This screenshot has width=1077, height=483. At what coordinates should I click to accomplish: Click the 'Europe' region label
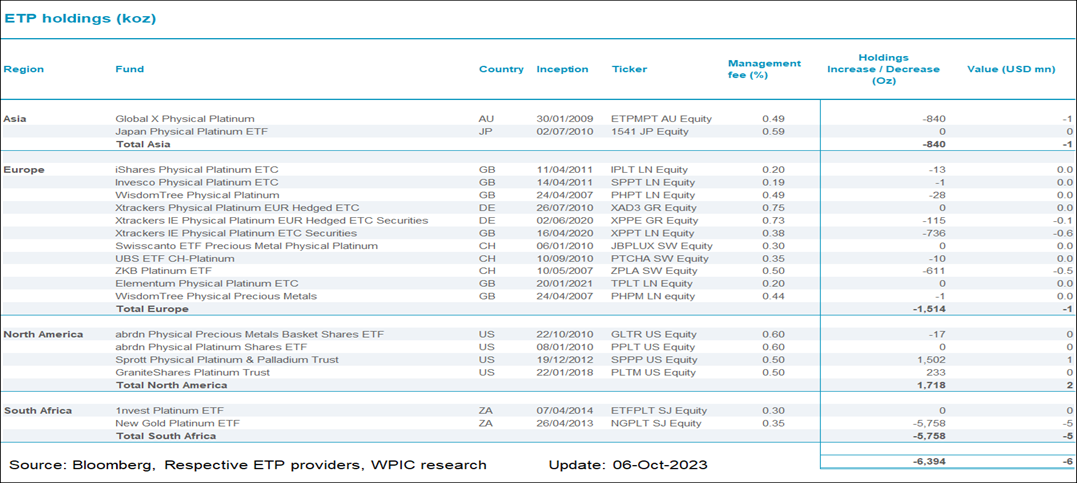[23, 170]
